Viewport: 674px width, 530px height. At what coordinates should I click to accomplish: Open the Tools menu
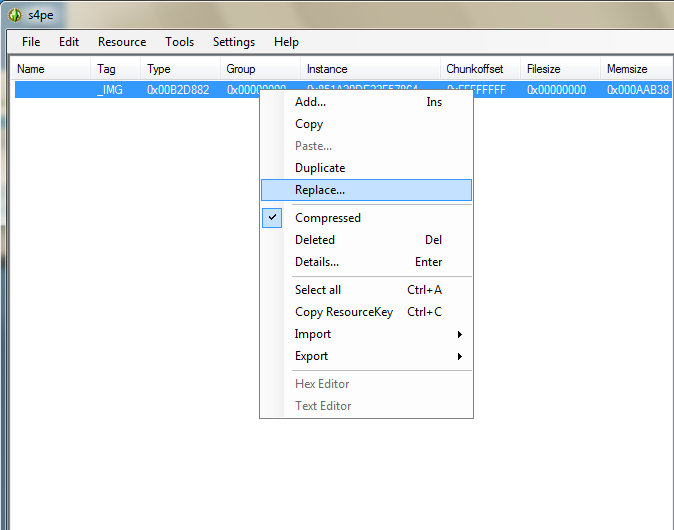pyautogui.click(x=180, y=42)
